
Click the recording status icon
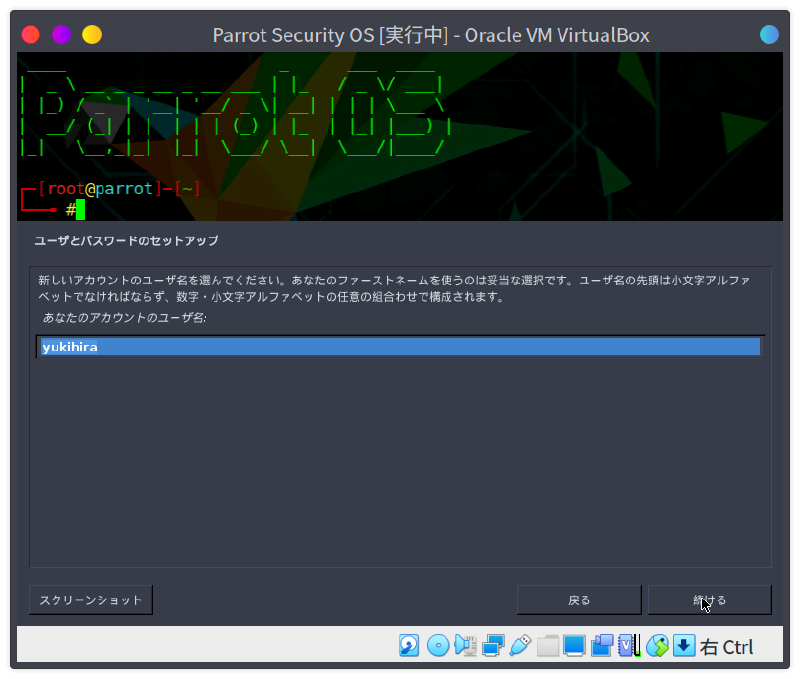(x=601, y=645)
